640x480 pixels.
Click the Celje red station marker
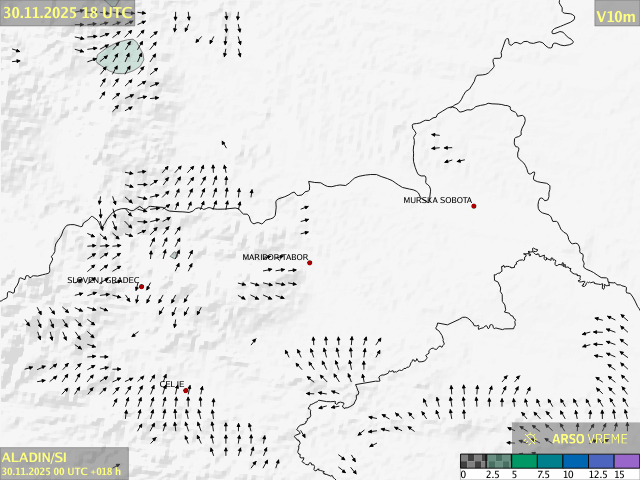tap(186, 391)
